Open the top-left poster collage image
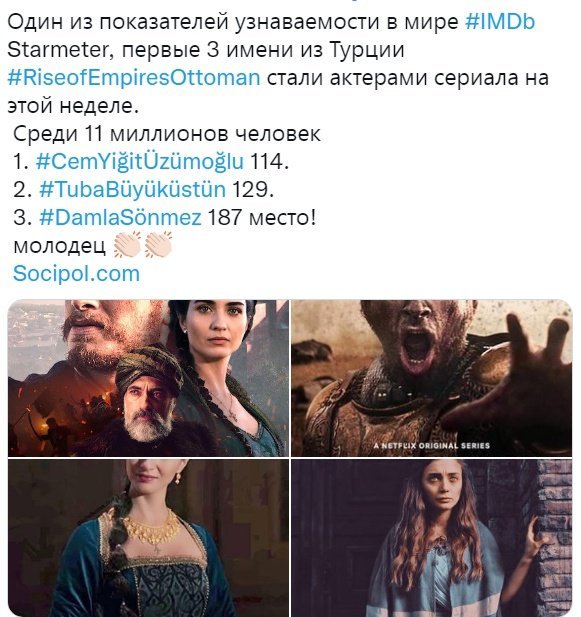This screenshot has height=617, width=581. click(x=148, y=378)
